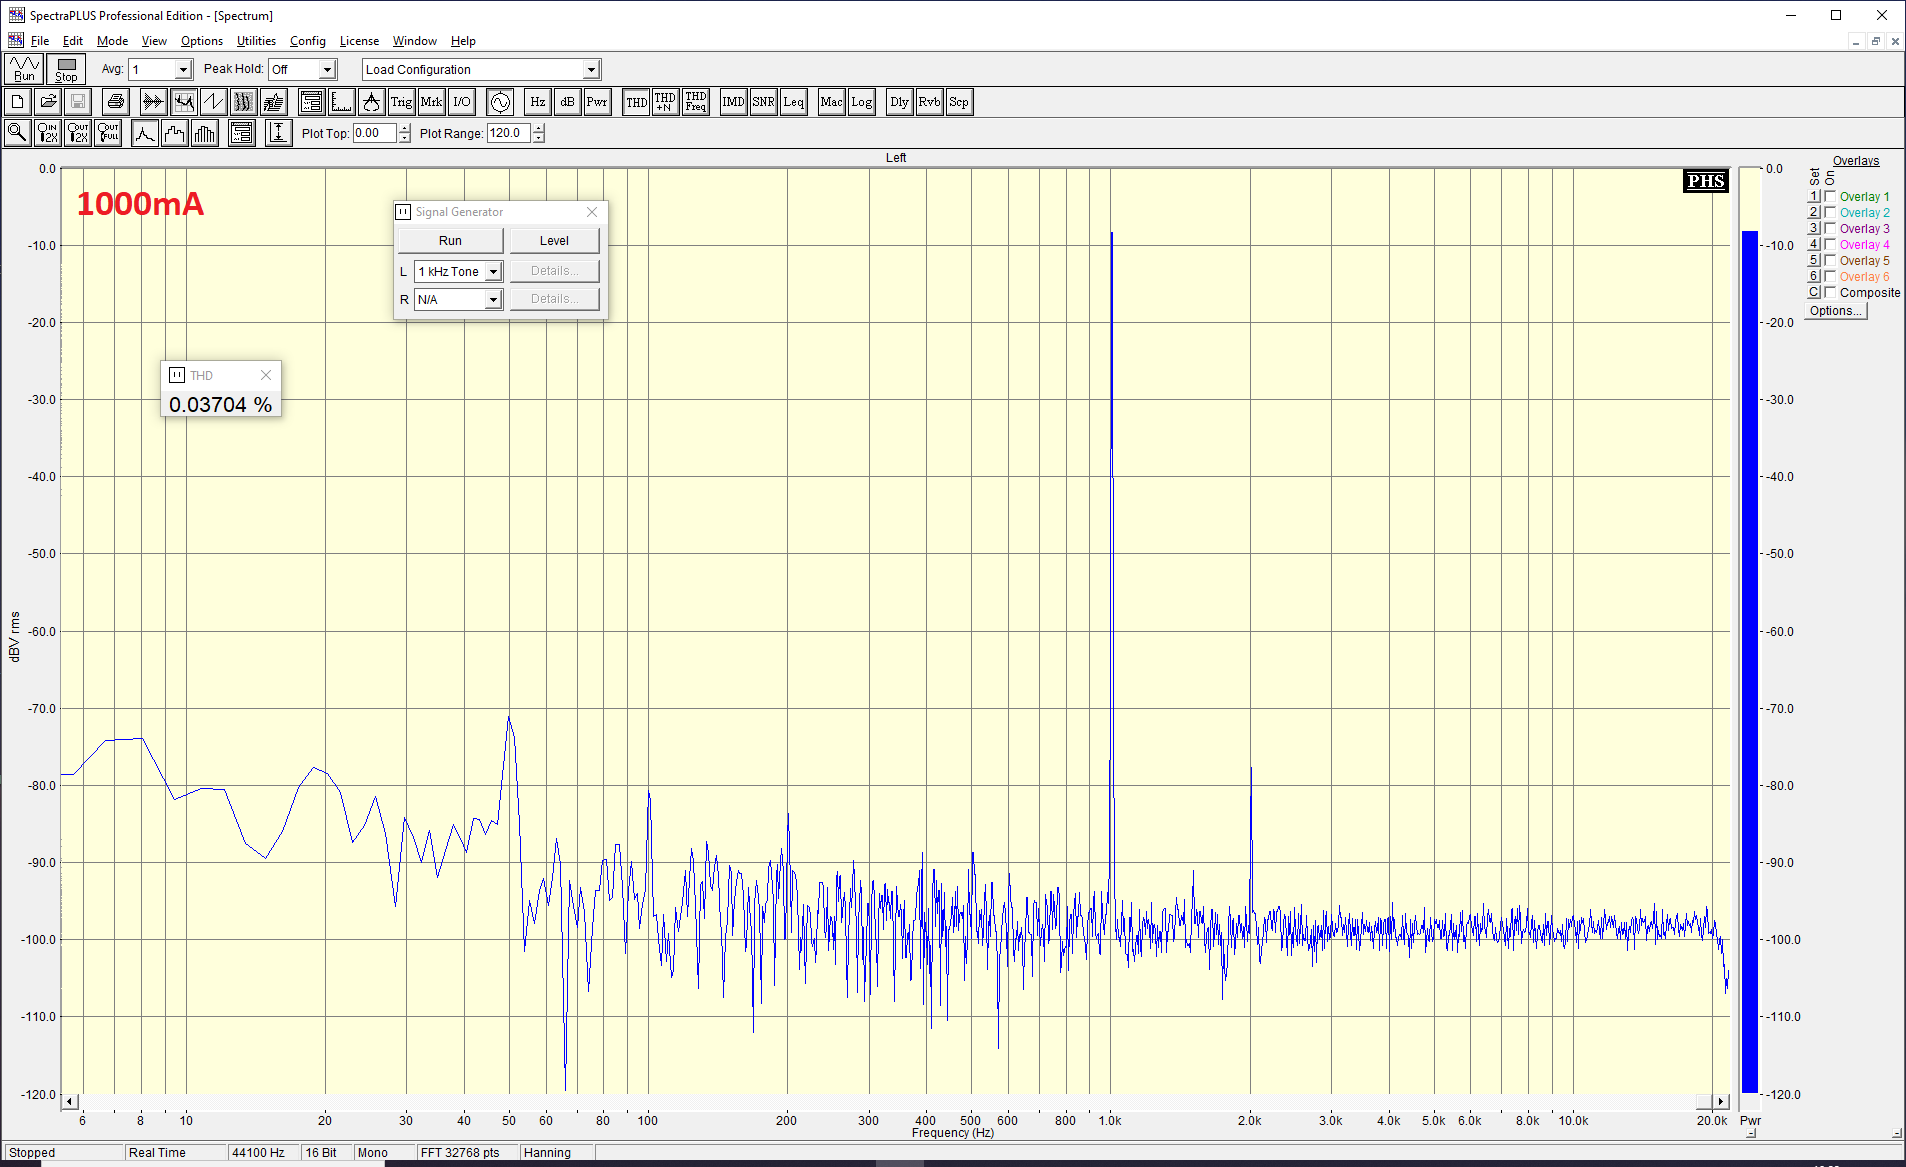
Task: Click the Mrk markers toolbar icon
Action: point(432,102)
